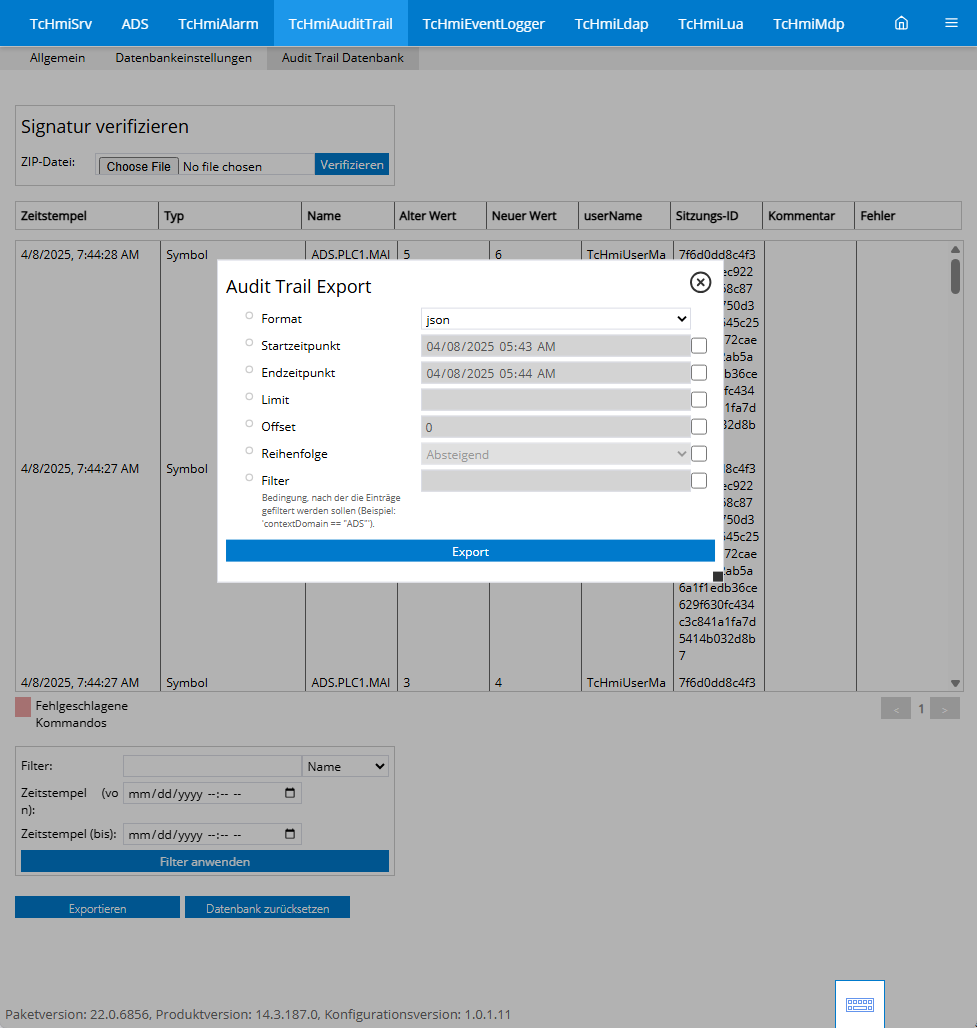Switch to the TcHmiLua tab

[x=710, y=24]
